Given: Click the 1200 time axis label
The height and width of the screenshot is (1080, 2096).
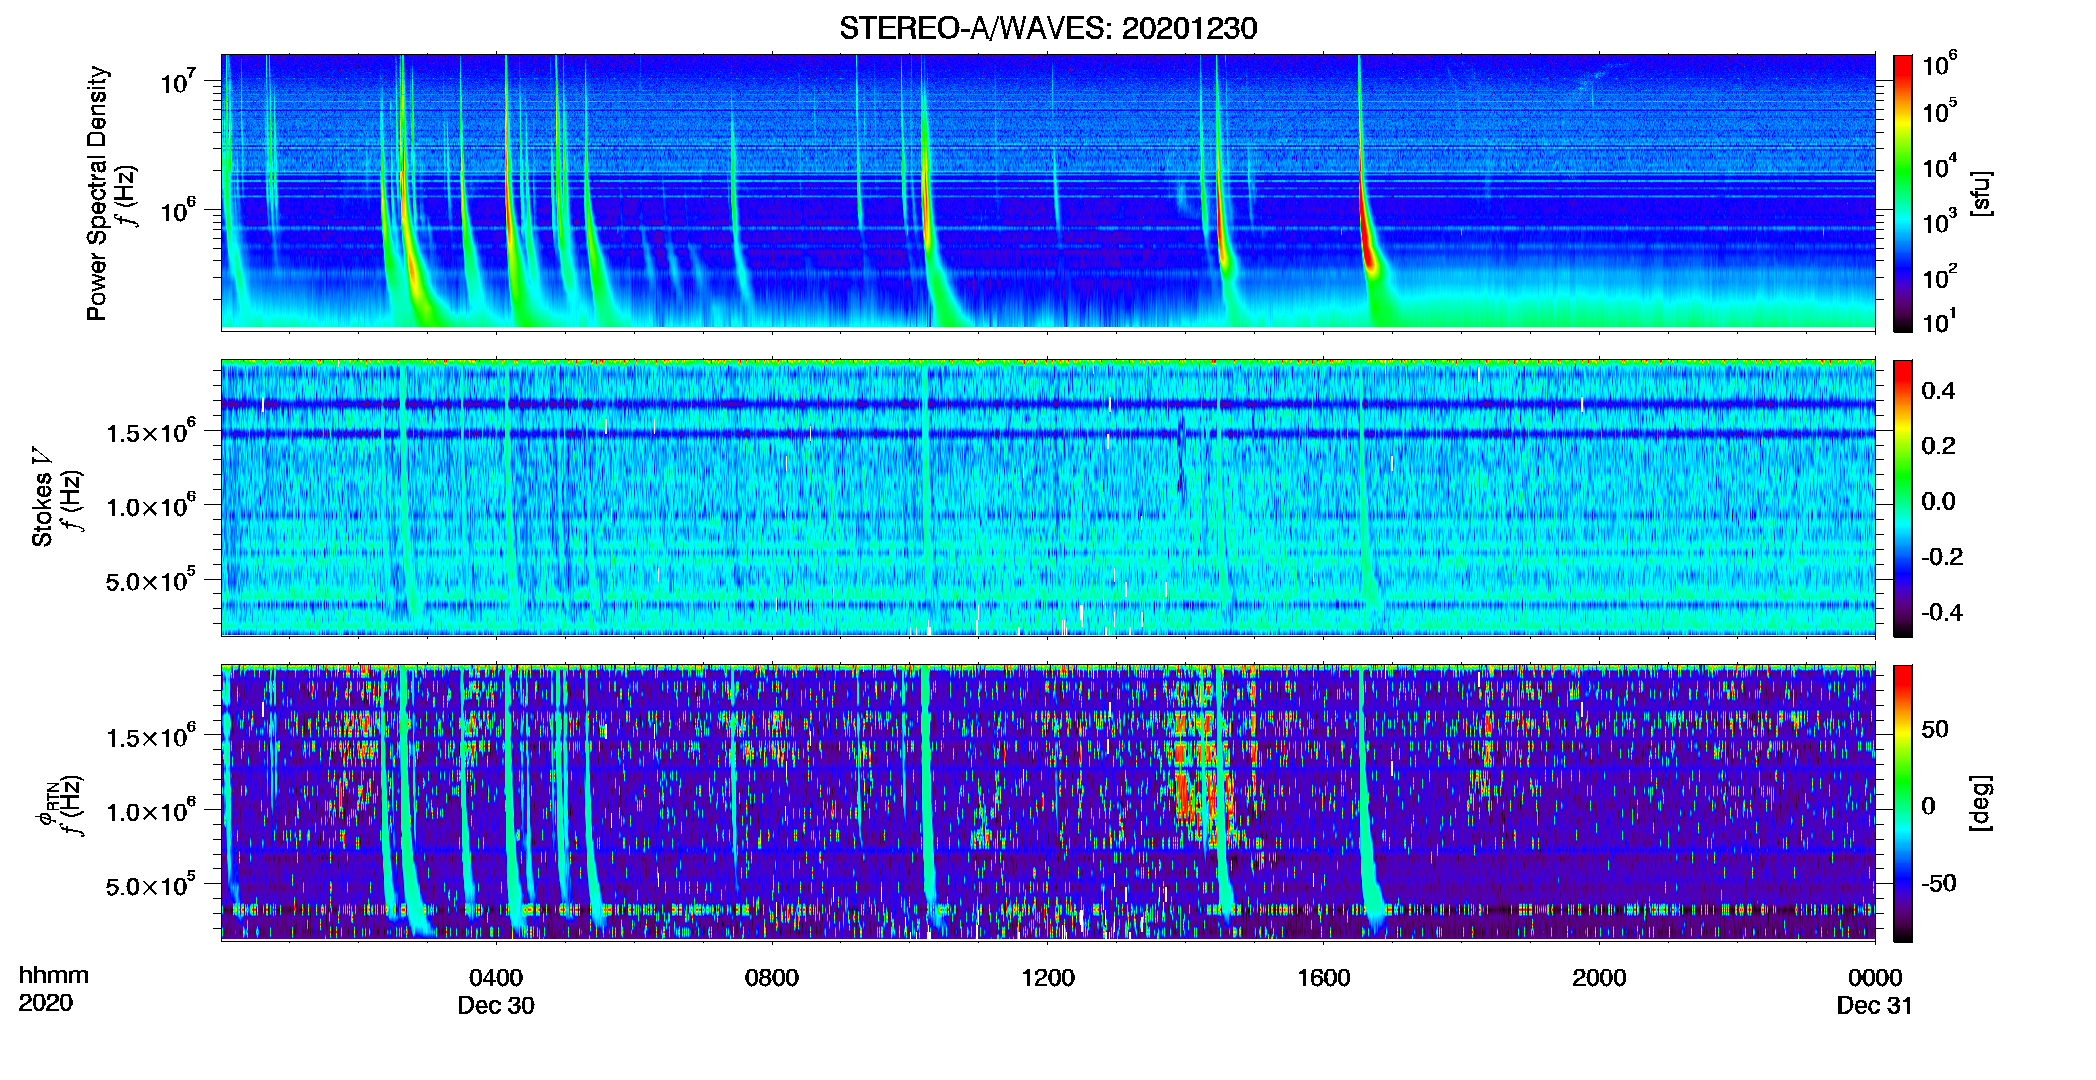Looking at the screenshot, I should click(x=1048, y=977).
